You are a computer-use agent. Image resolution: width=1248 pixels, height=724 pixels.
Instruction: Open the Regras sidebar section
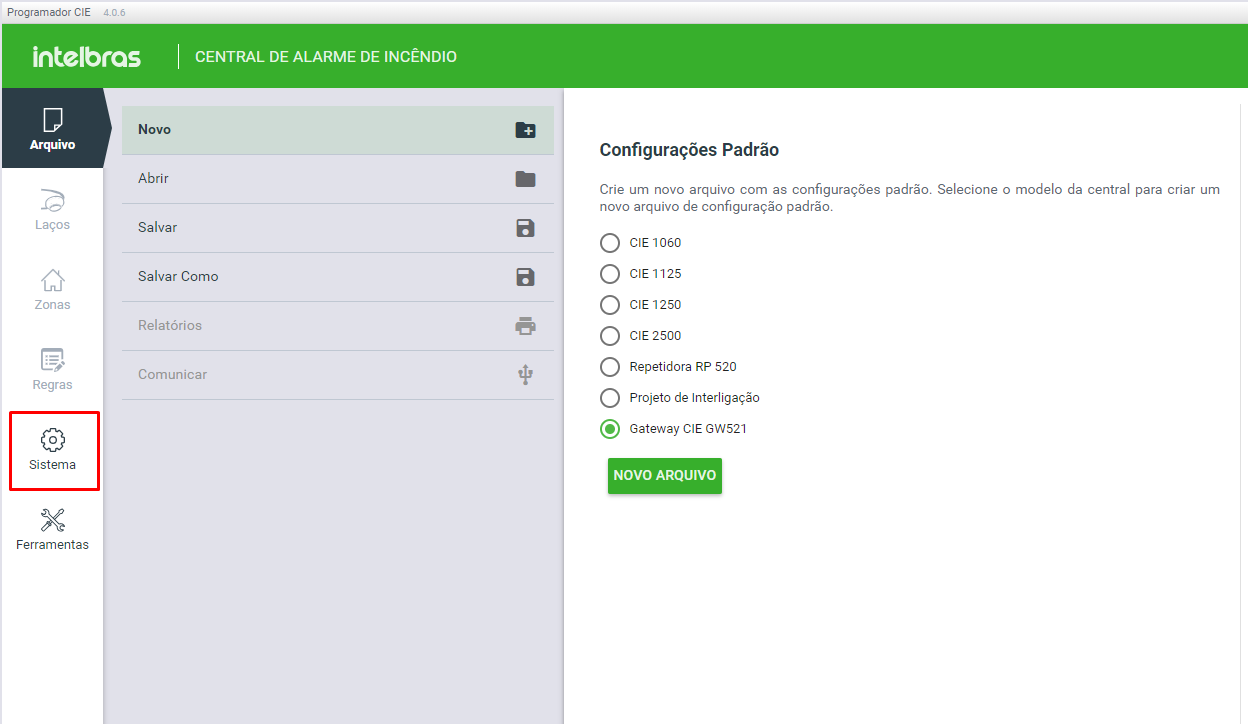(x=52, y=368)
